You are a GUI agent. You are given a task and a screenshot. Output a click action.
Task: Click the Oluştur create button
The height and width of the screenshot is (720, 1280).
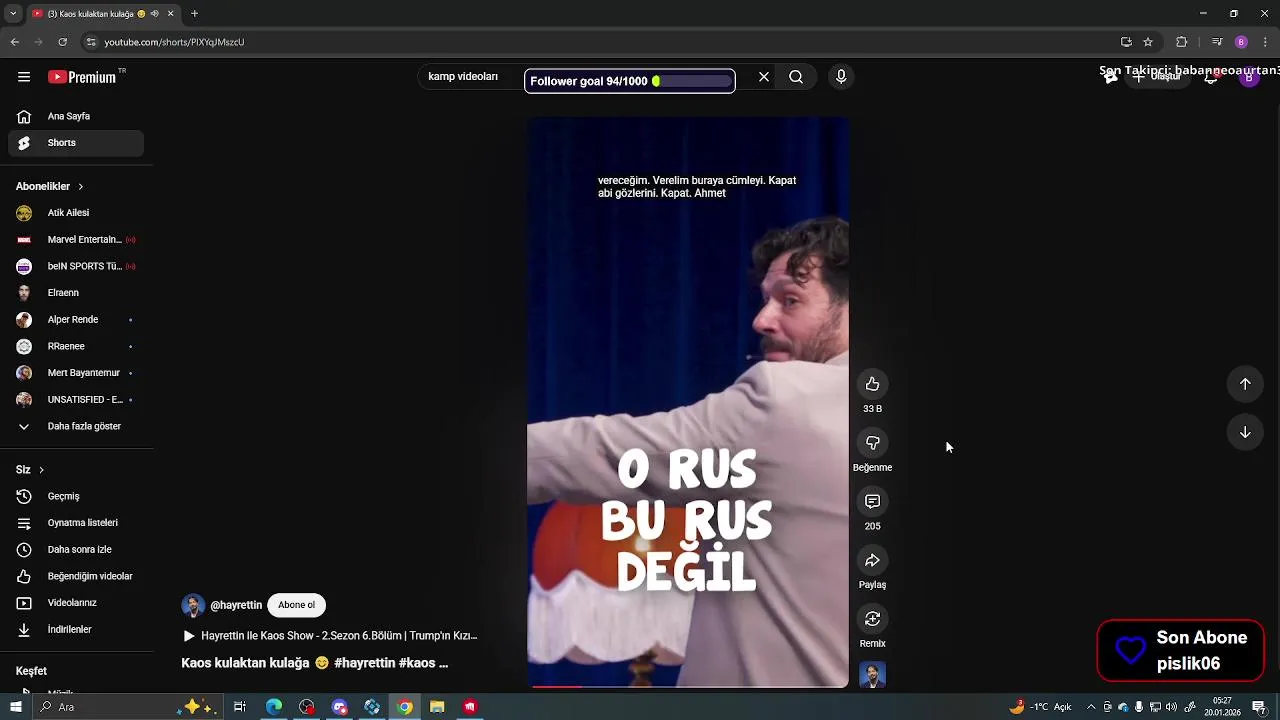tap(1157, 77)
